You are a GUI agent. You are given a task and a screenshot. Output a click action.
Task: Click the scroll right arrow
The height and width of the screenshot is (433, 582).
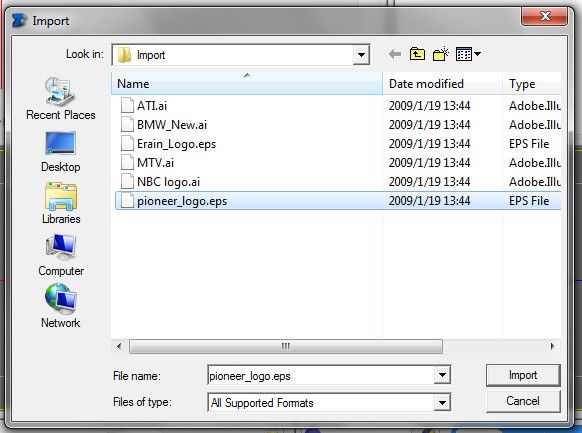[x=552, y=347]
